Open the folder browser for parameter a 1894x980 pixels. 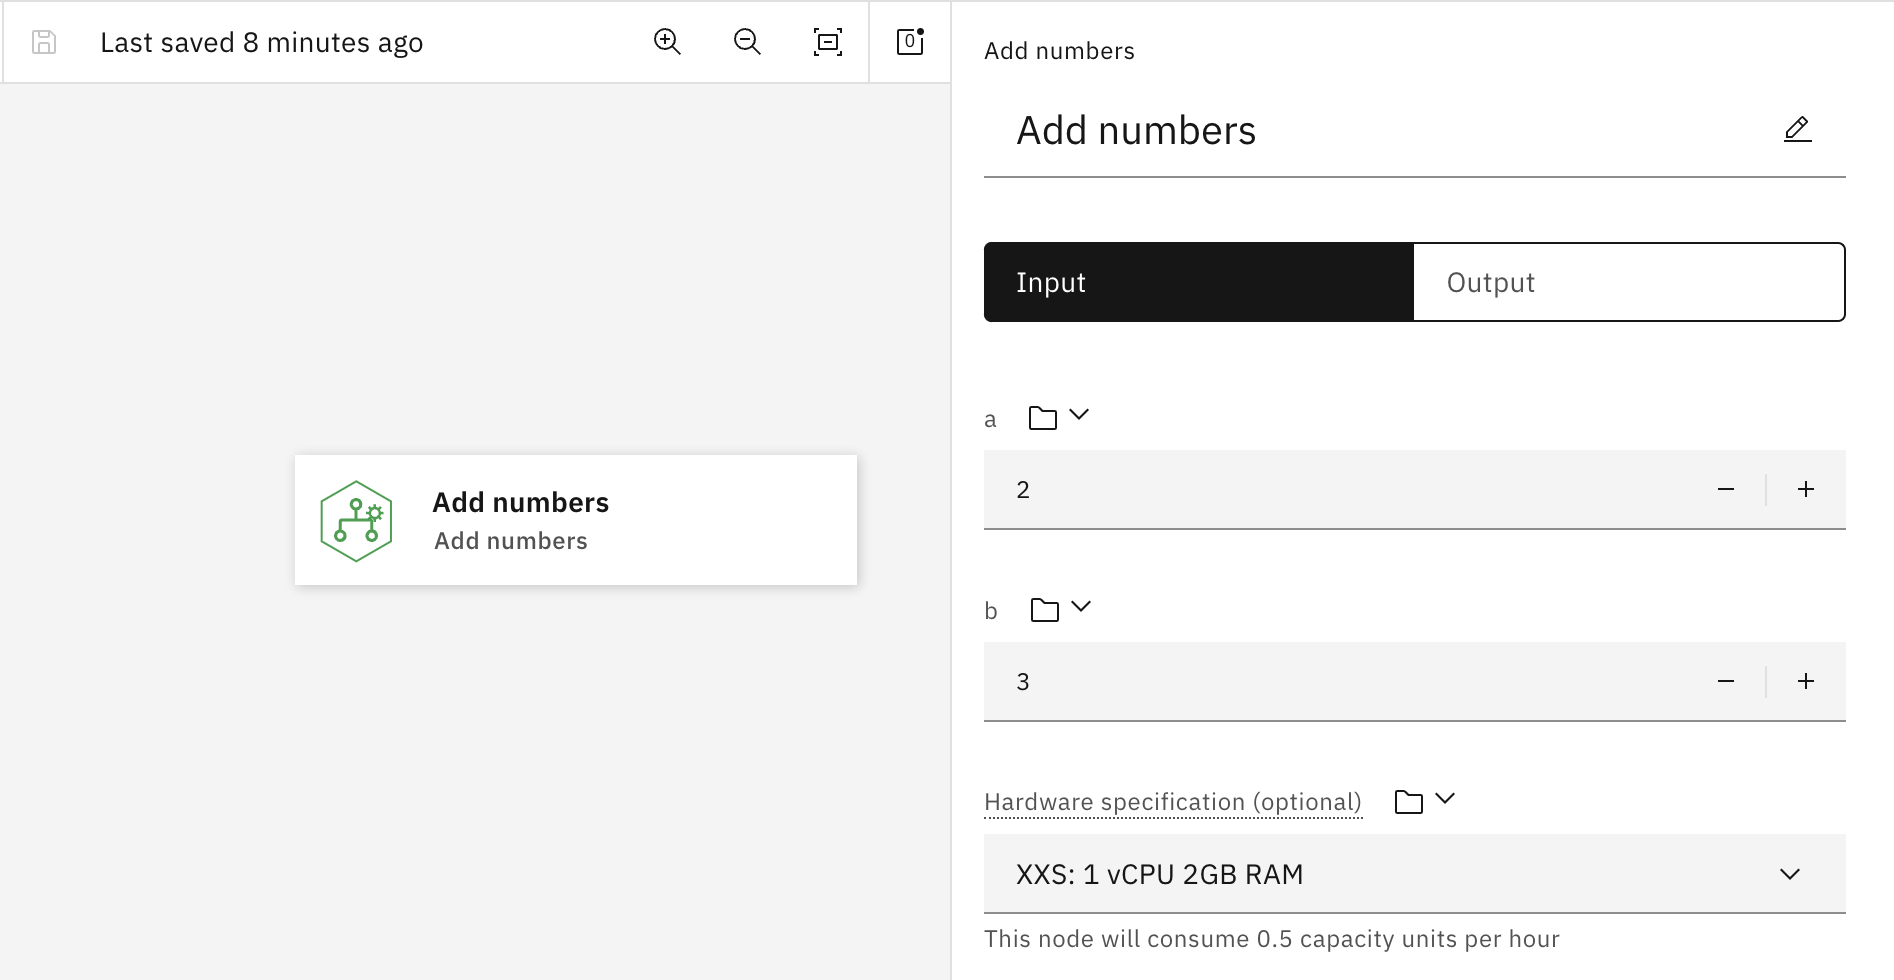[x=1043, y=417]
